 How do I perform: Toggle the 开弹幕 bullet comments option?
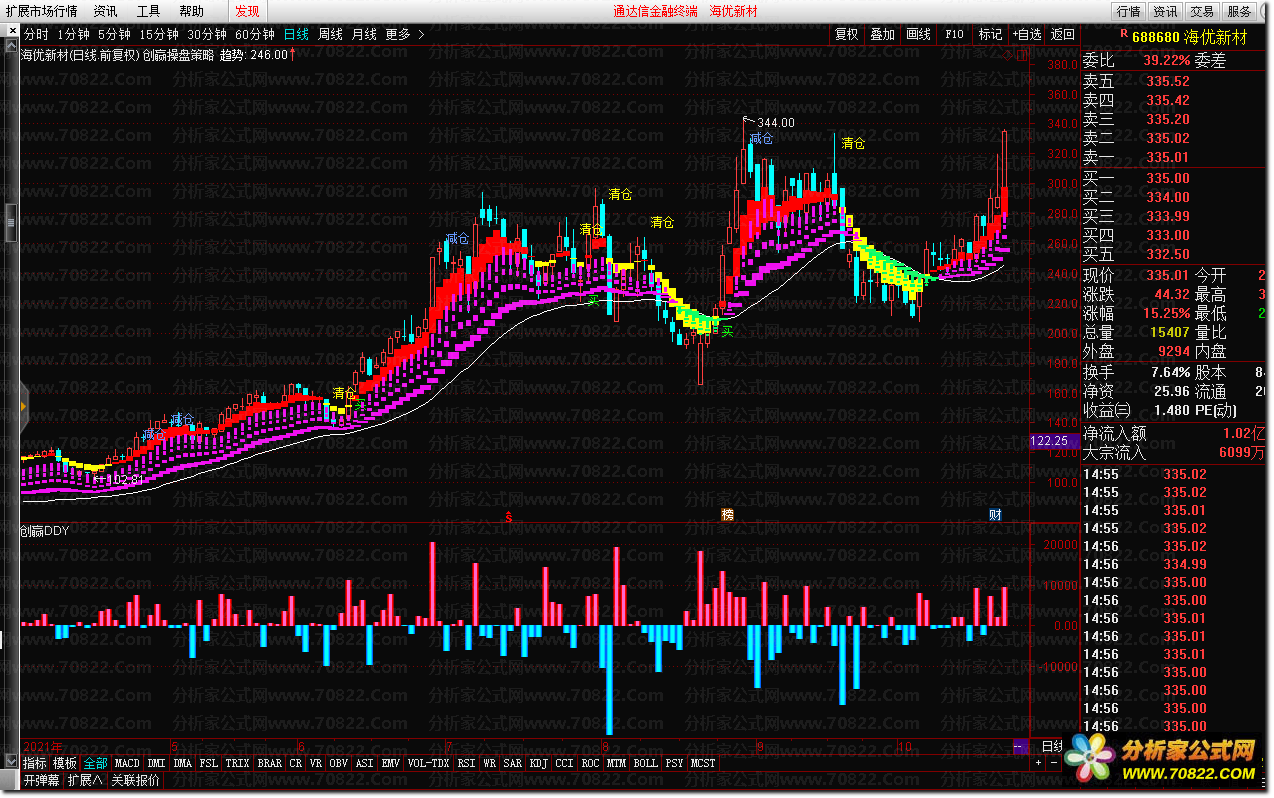(x=42, y=780)
